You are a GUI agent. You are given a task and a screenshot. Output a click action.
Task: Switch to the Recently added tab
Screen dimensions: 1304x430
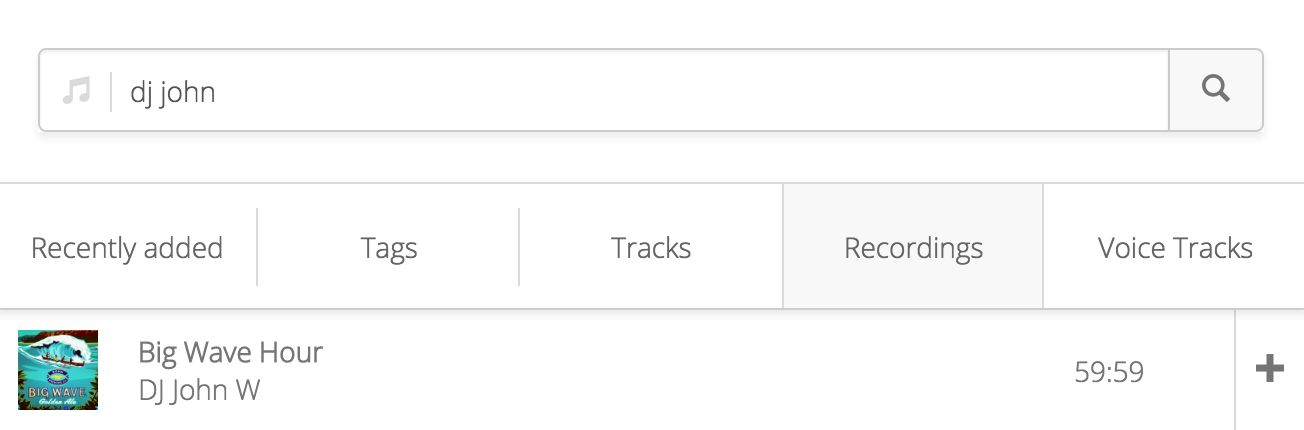[127, 247]
